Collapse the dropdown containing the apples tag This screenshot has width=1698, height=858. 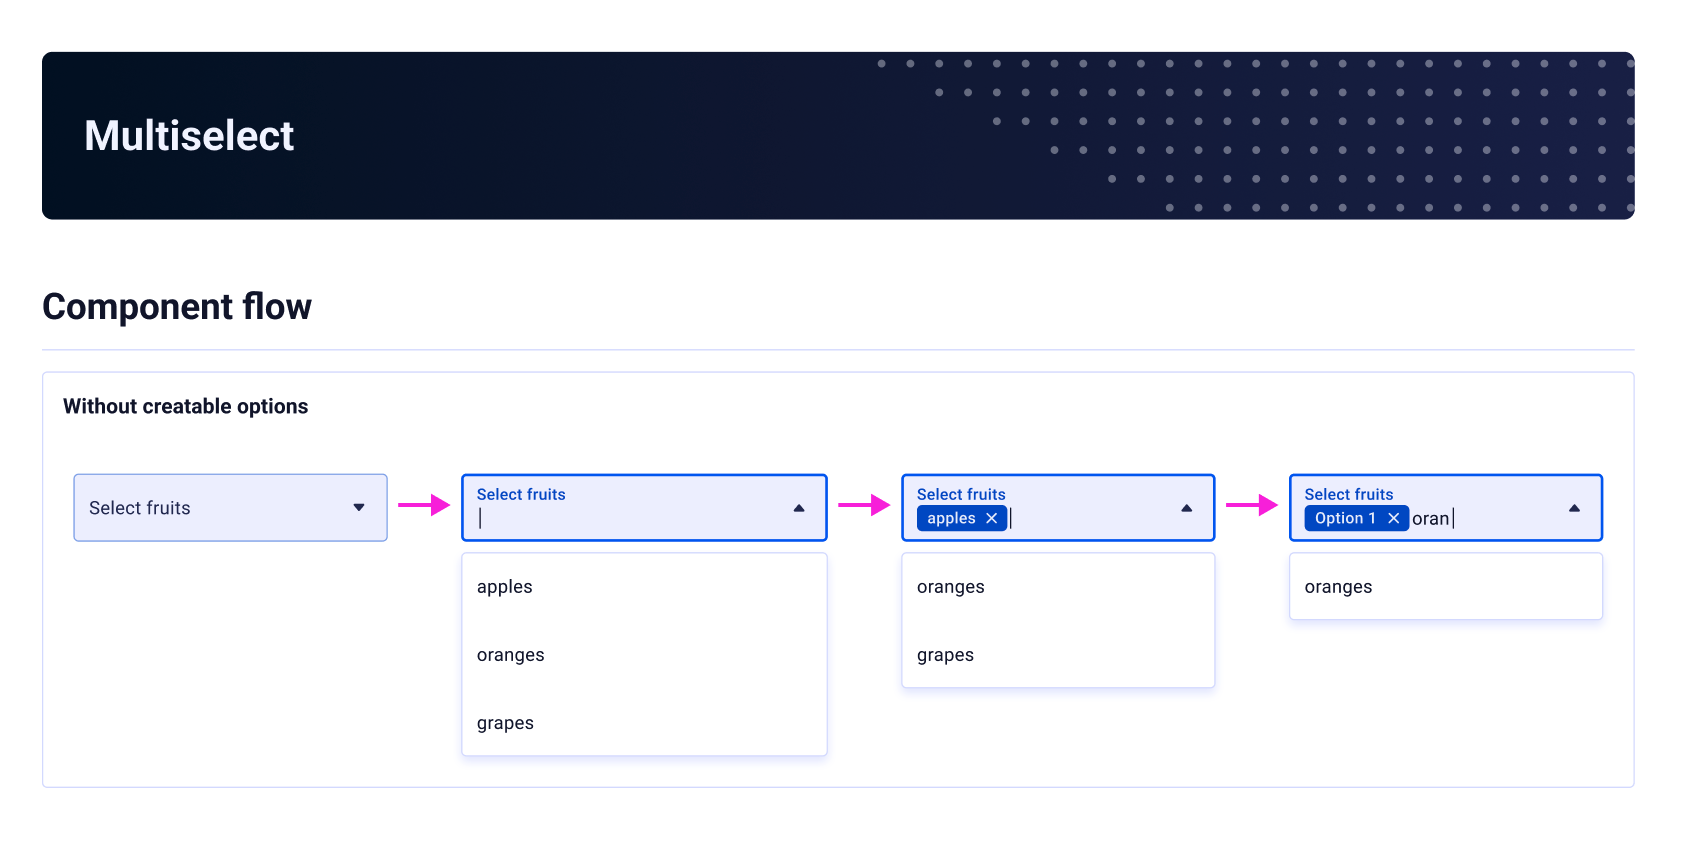1187,508
